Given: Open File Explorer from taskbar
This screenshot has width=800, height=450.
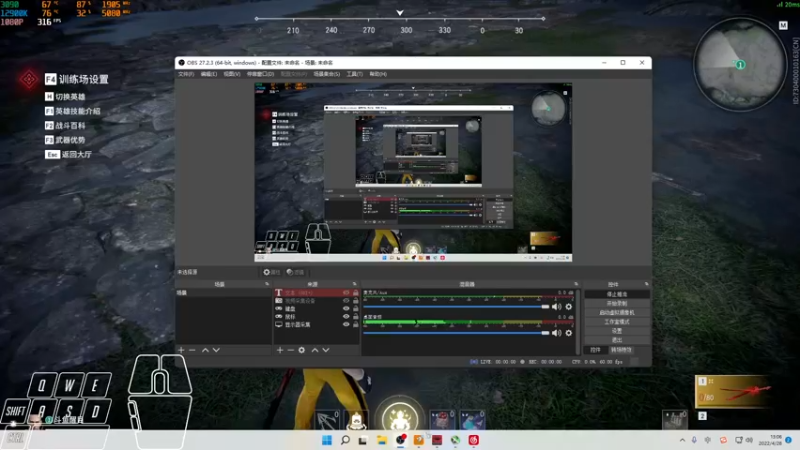Looking at the screenshot, I should pos(382,440).
